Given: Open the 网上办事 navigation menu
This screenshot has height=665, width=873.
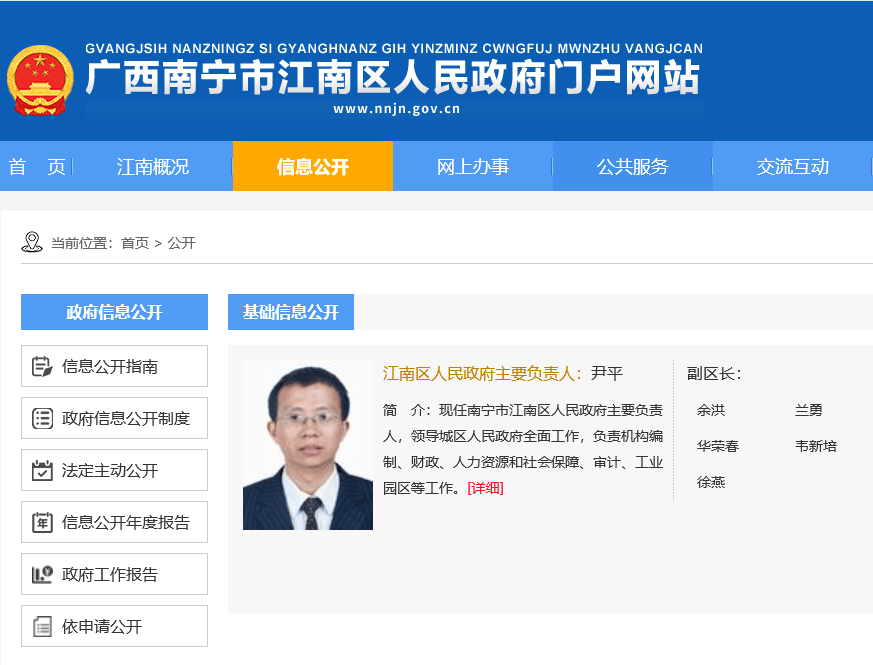Looking at the screenshot, I should tap(471, 167).
